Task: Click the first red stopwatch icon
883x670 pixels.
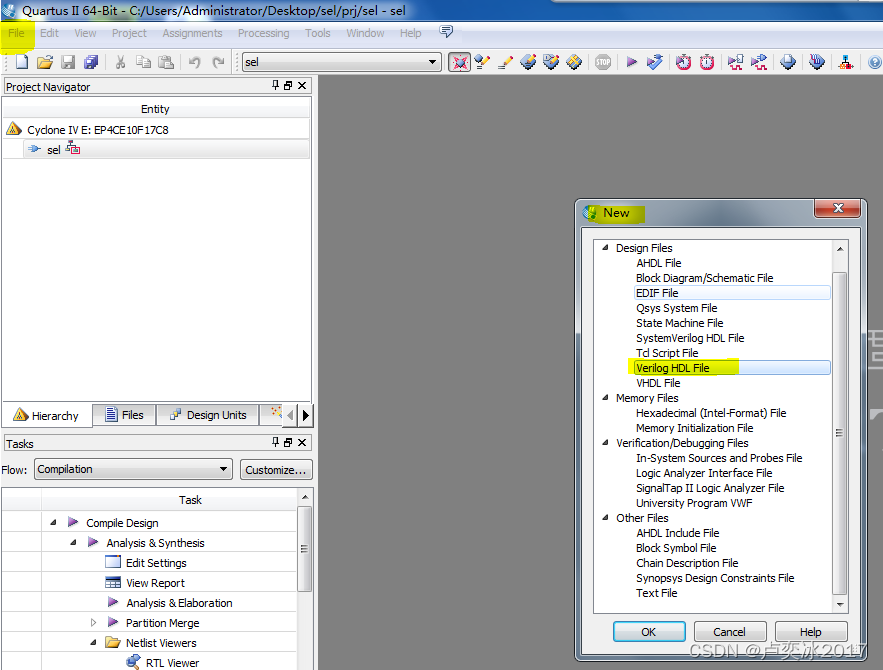Action: tap(683, 62)
